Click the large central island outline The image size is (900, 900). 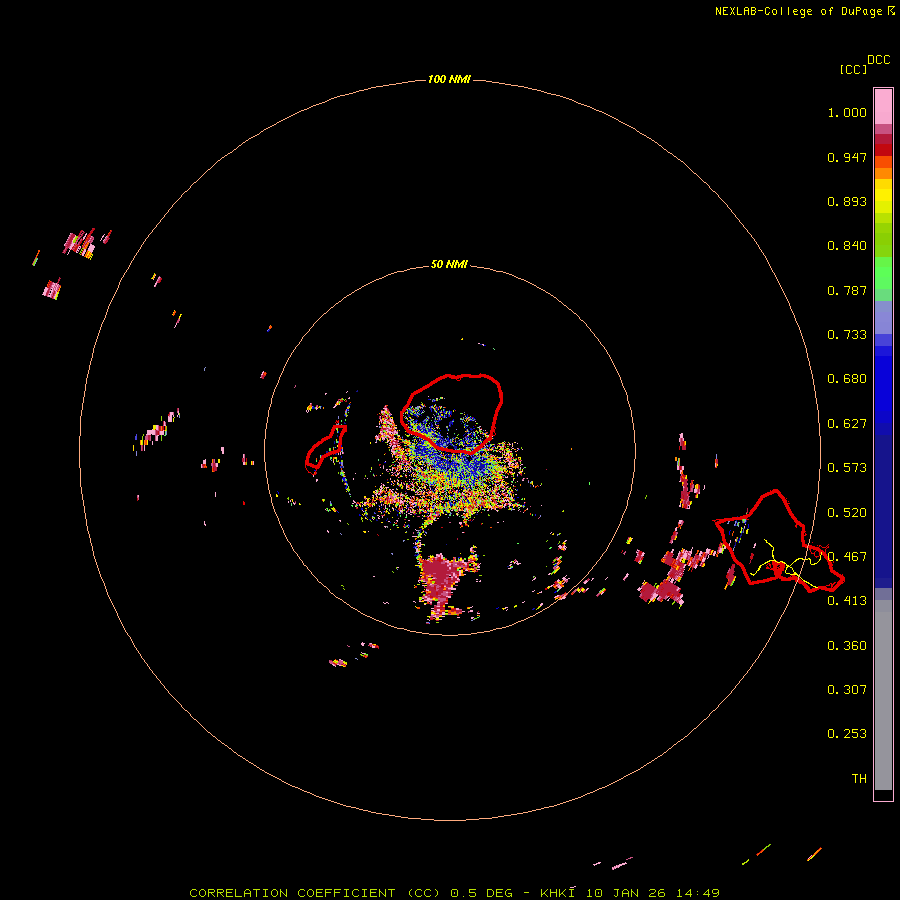point(452,412)
